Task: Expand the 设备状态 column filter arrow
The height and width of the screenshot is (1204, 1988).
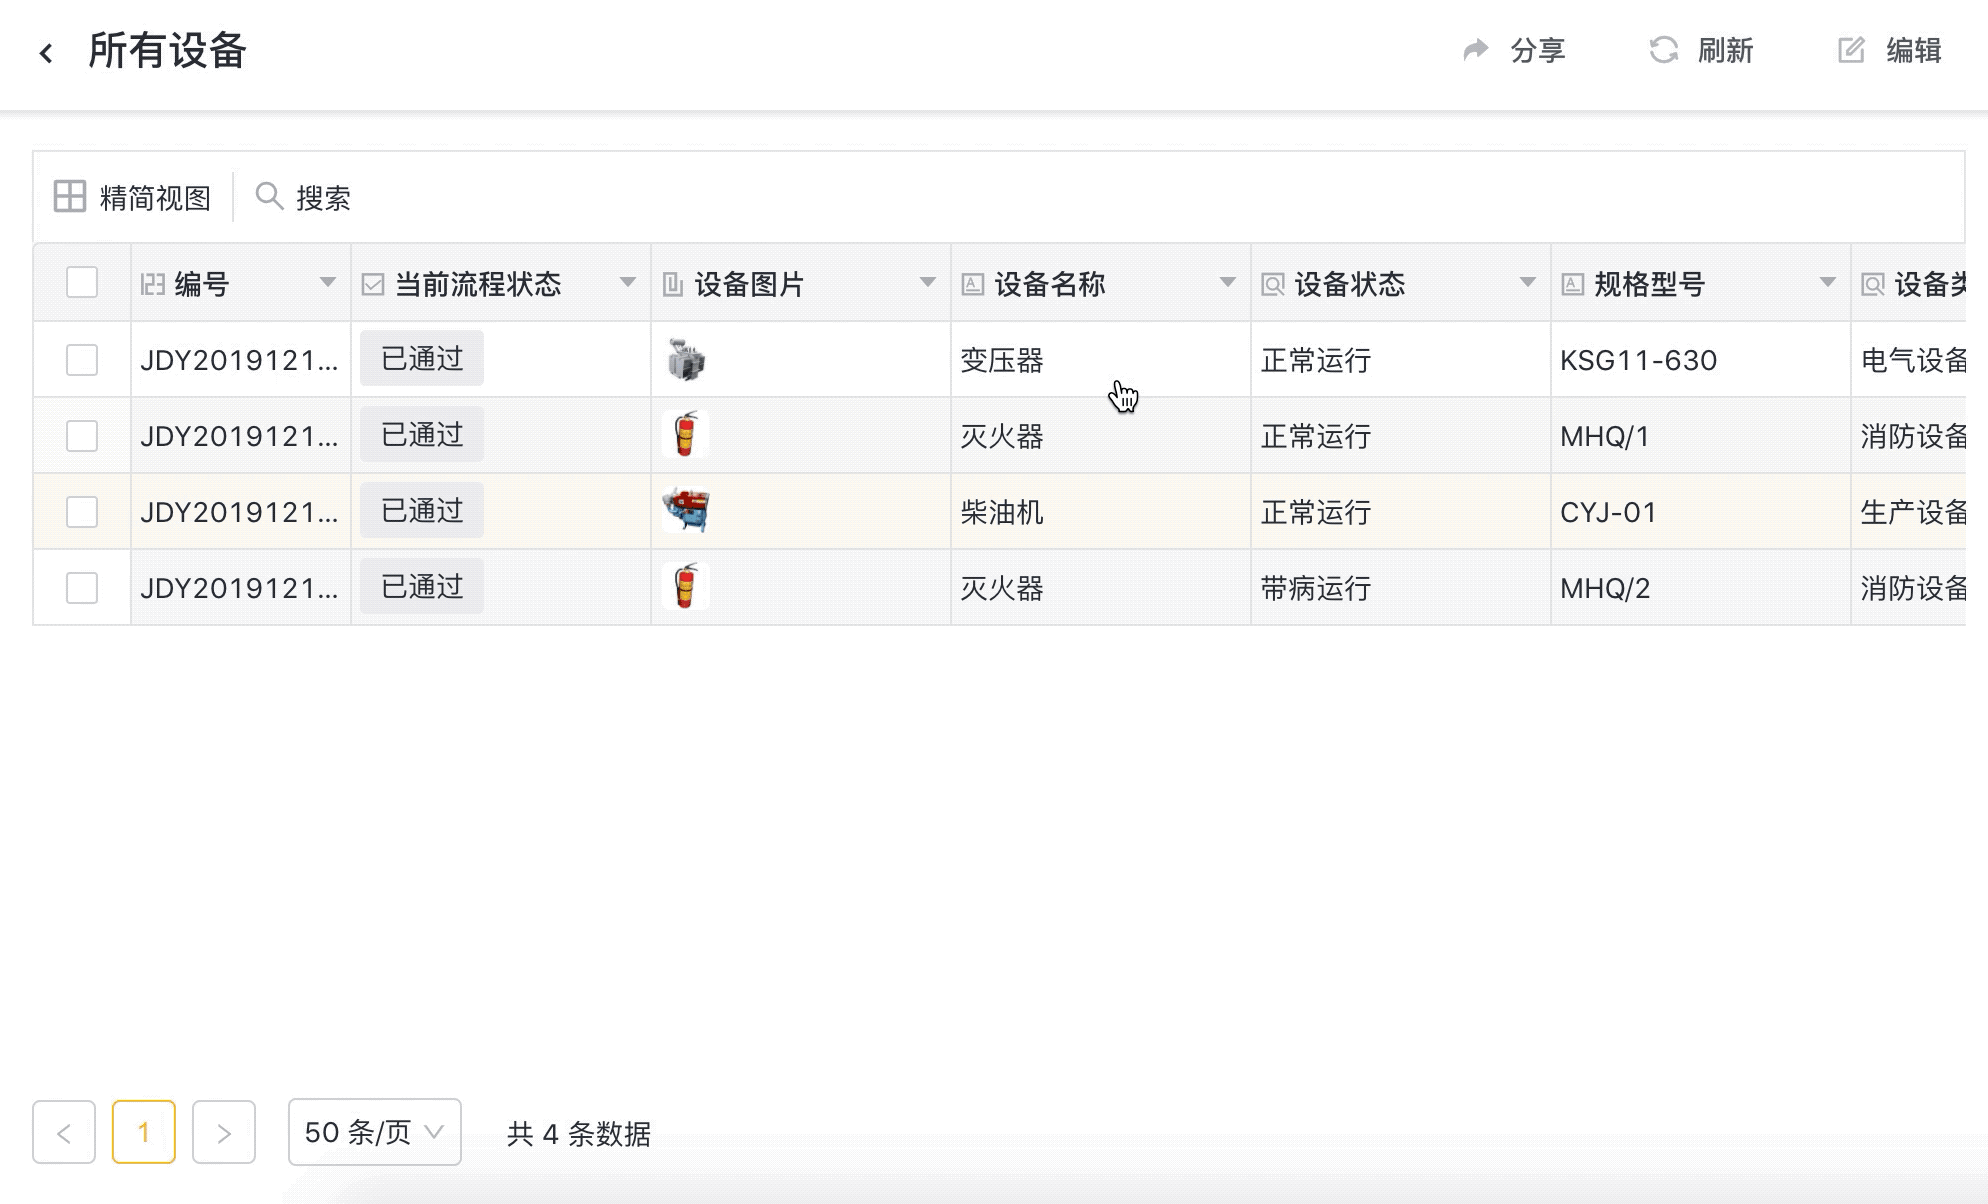Action: click(1527, 283)
